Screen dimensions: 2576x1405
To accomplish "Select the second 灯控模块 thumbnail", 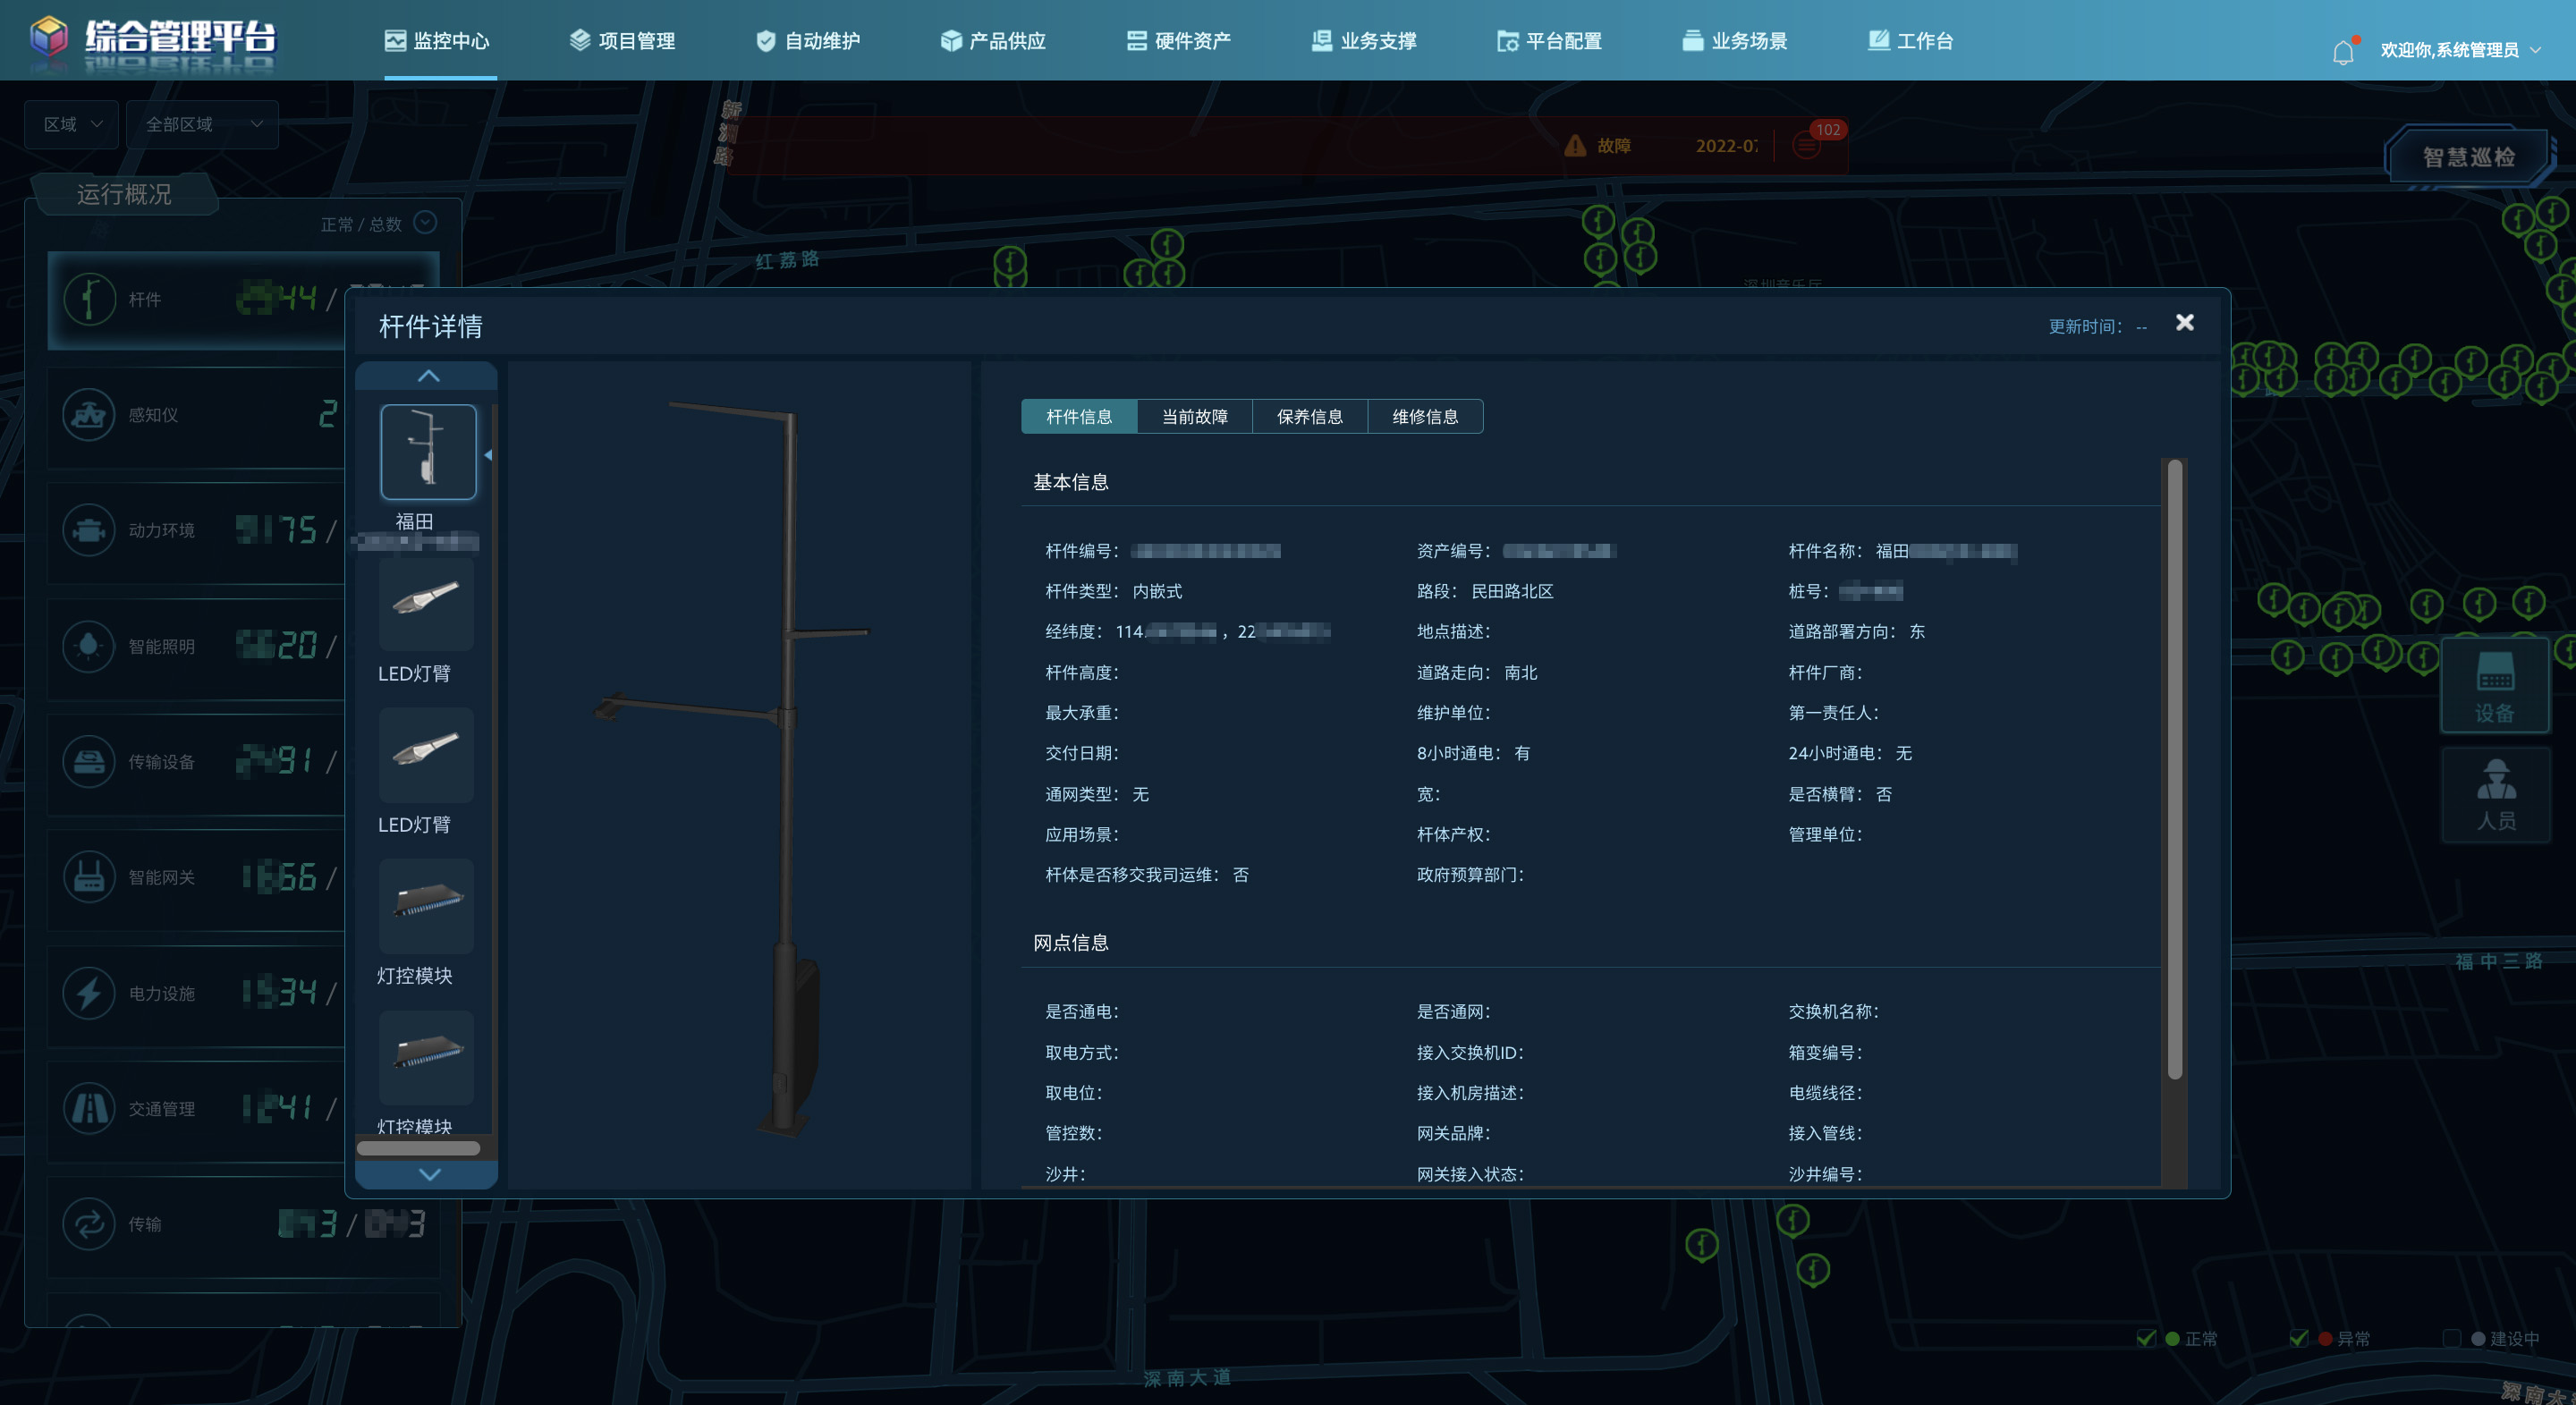I will 427,1056.
